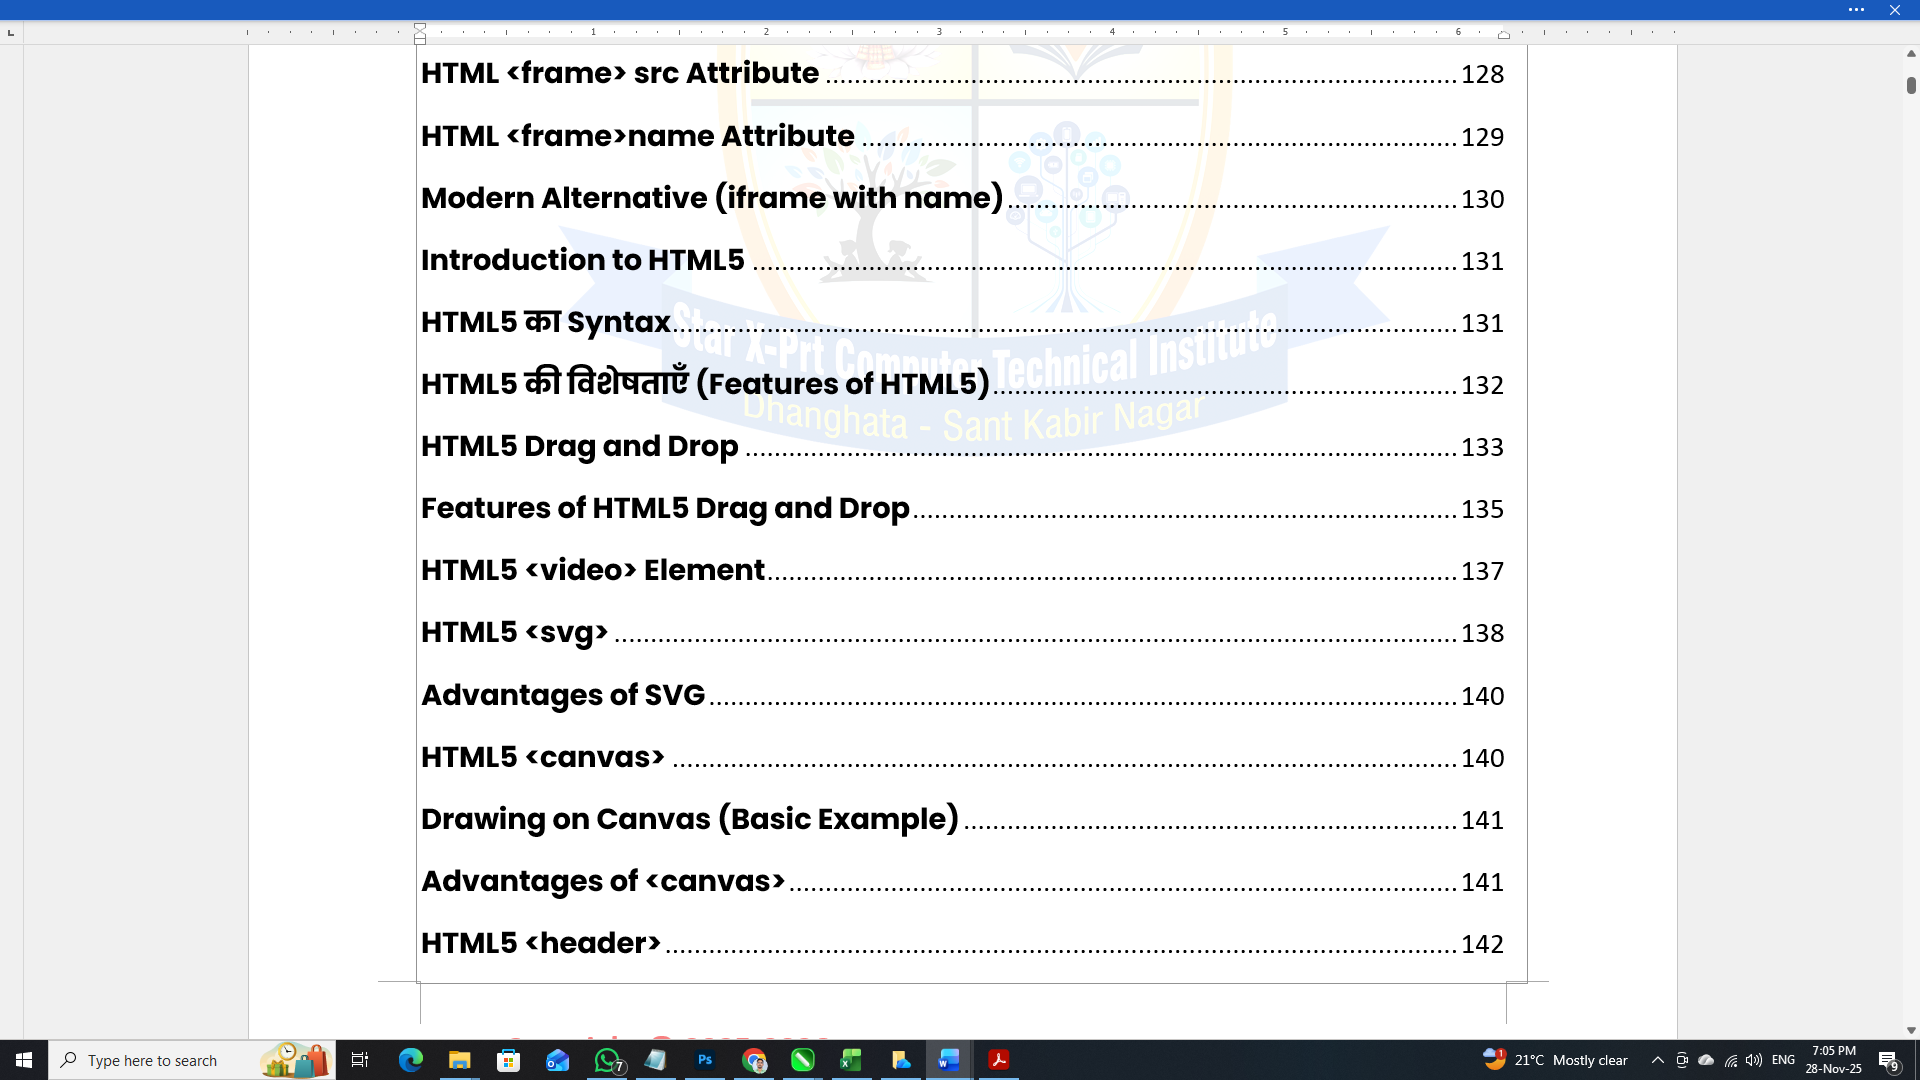Toggle Task View on the taskbar
Image resolution: width=1920 pixels, height=1080 pixels.
point(359,1060)
